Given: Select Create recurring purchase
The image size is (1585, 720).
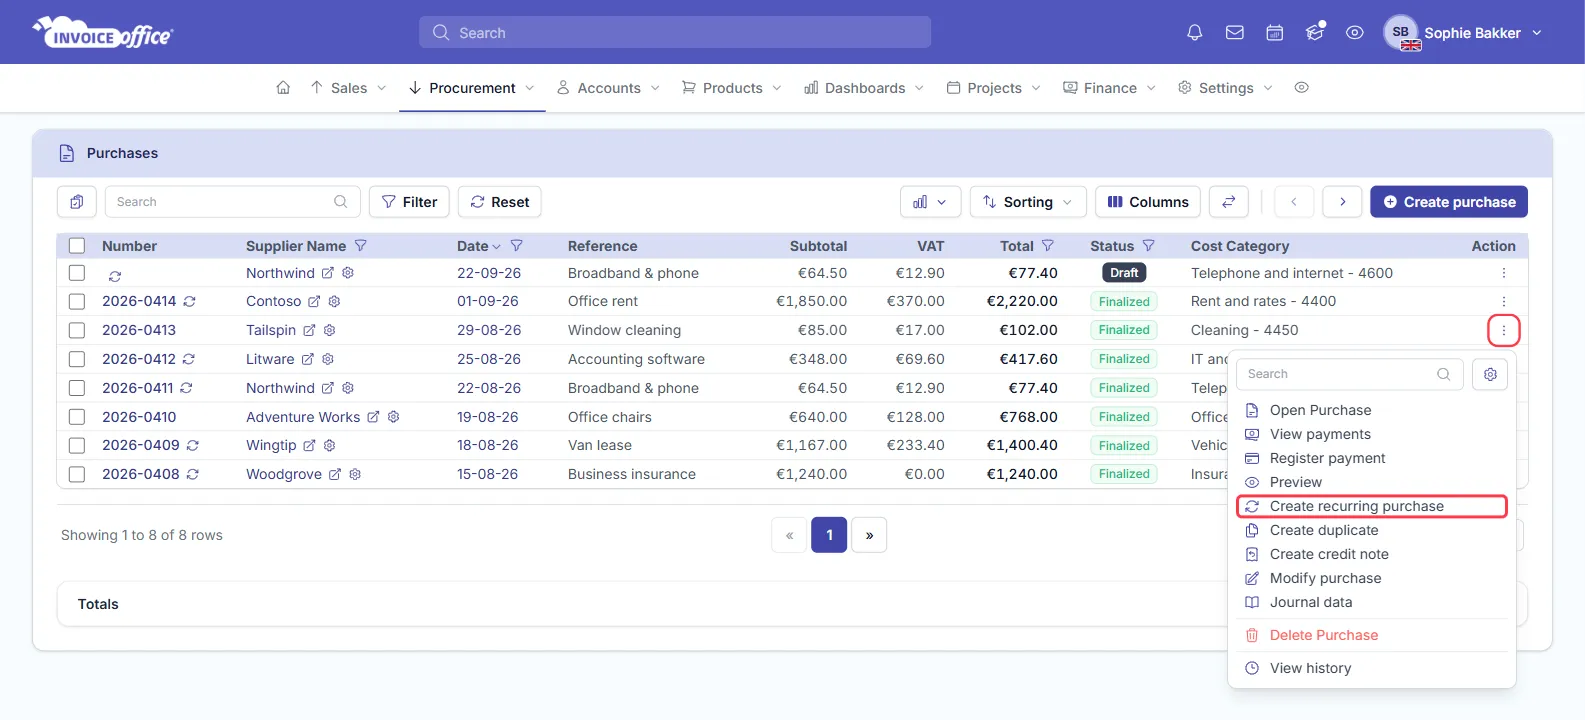Looking at the screenshot, I should 1372,506.
